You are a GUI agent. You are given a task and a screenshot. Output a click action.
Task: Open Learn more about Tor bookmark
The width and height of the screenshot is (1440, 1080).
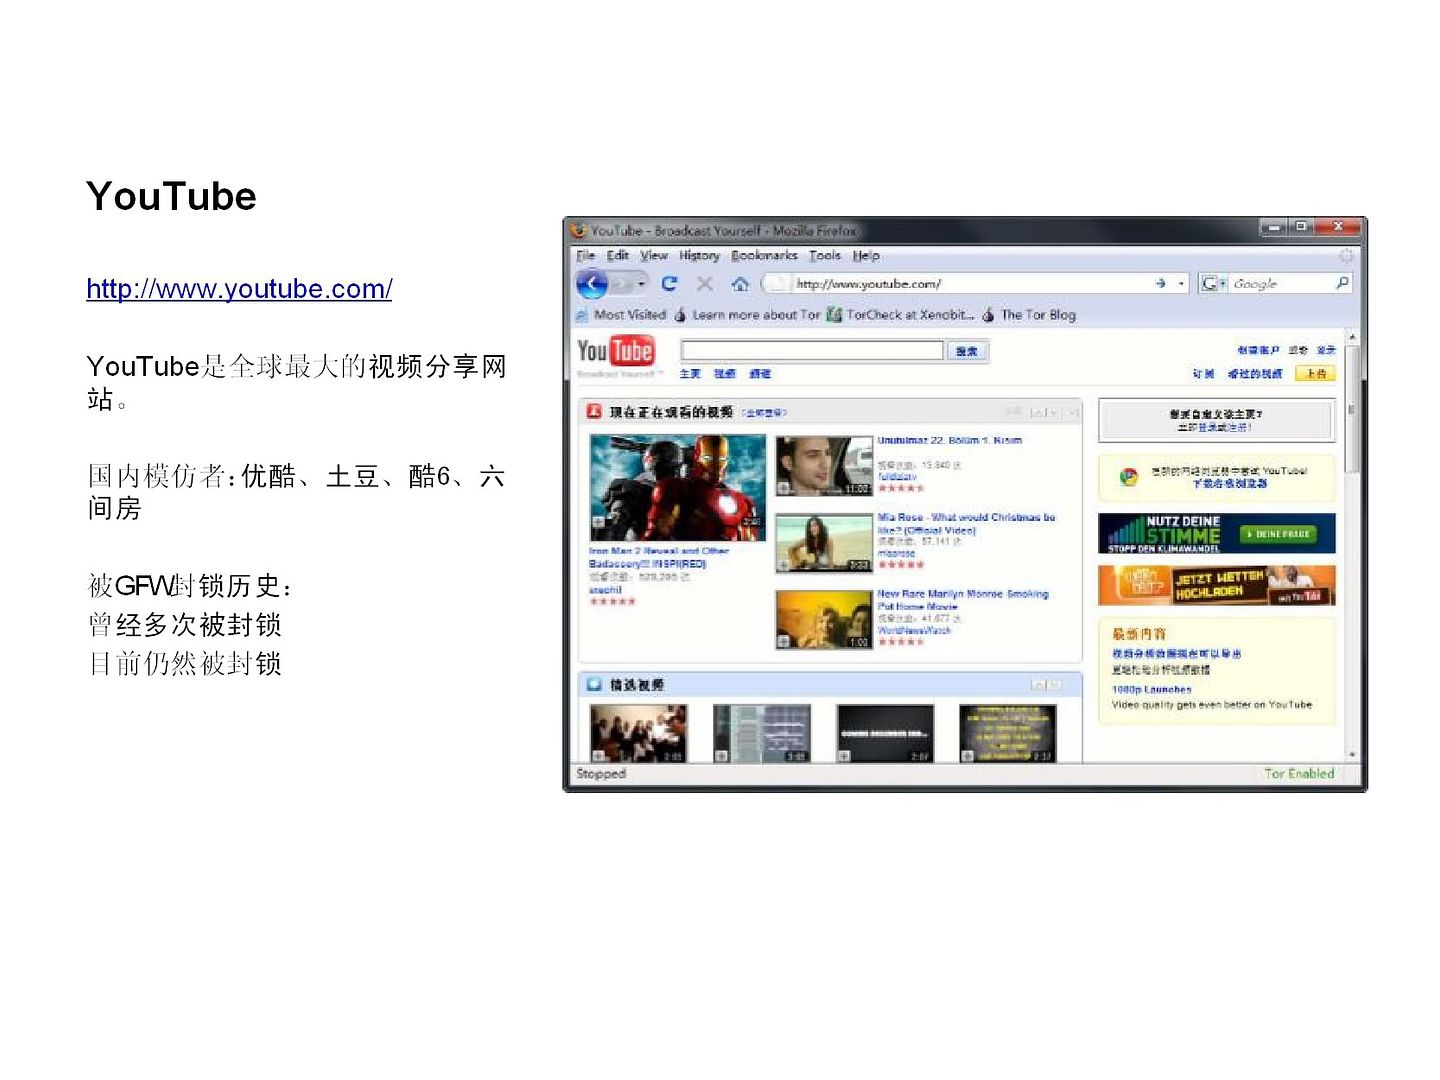tap(747, 315)
